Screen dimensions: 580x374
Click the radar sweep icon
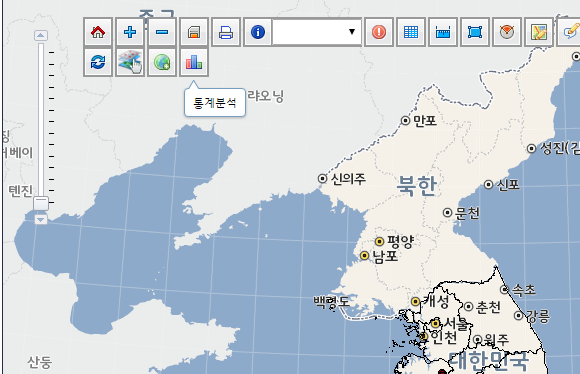507,32
